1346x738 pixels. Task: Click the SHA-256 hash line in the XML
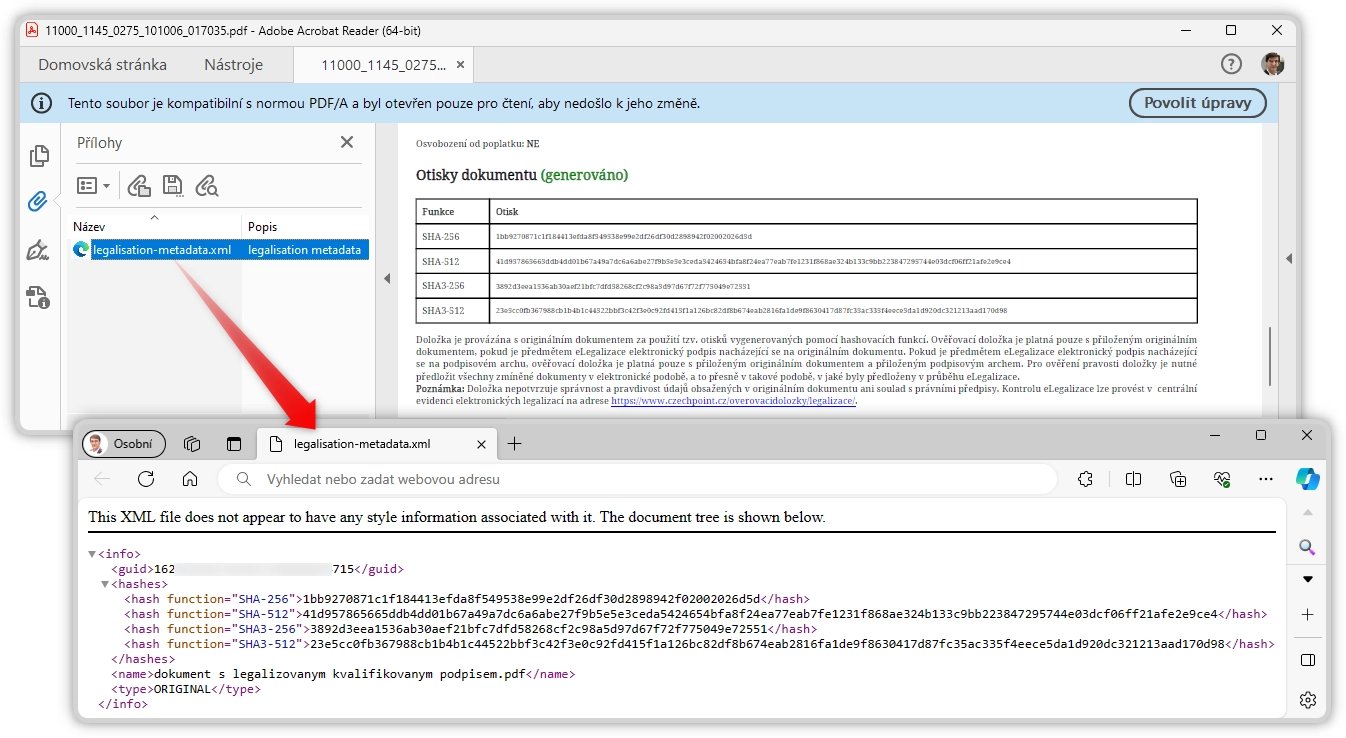(467, 599)
